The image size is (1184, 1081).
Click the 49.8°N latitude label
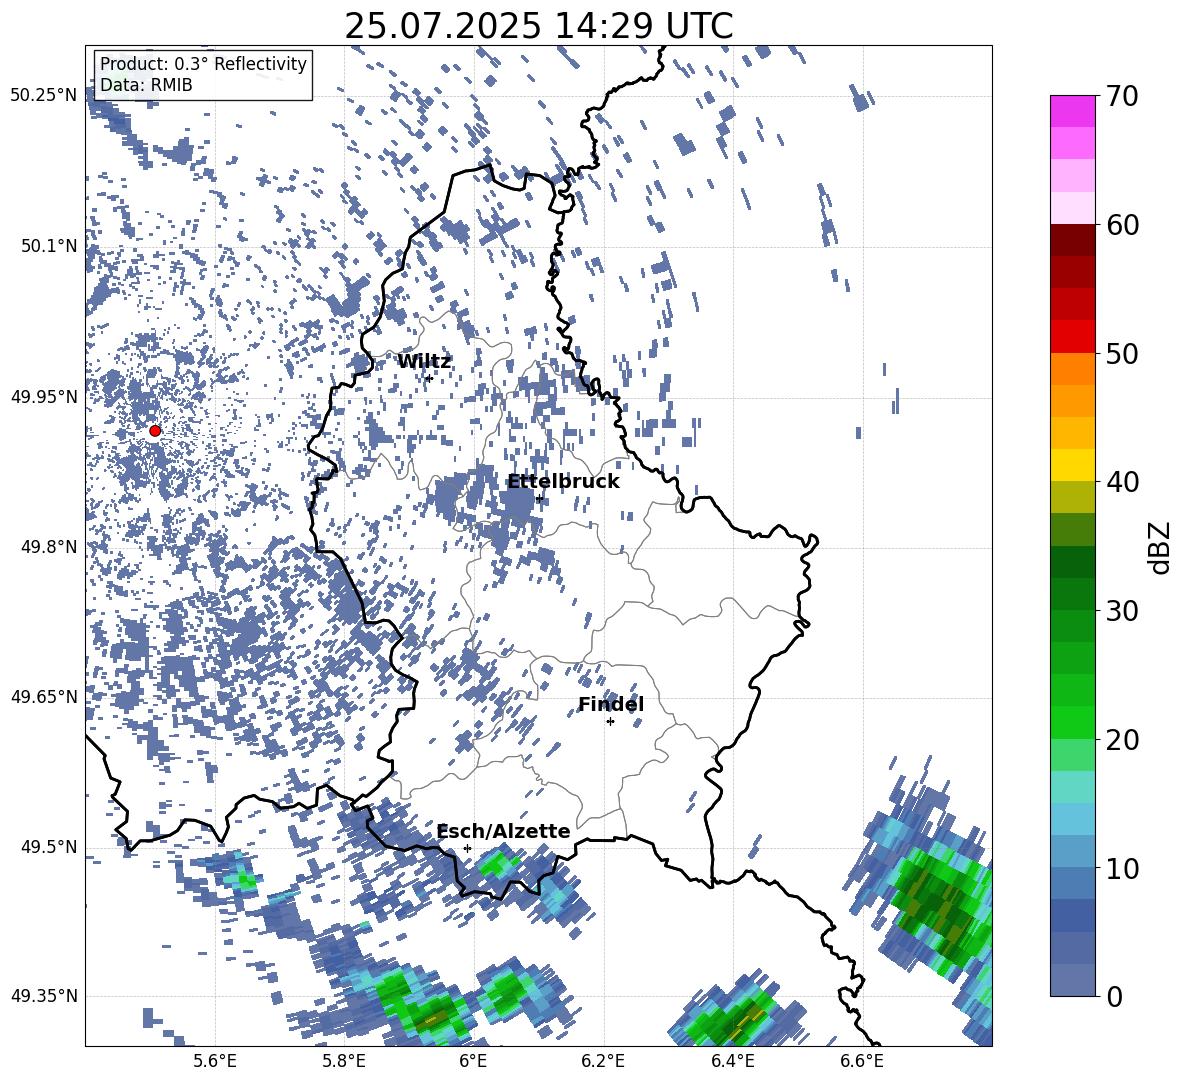tap(49, 547)
